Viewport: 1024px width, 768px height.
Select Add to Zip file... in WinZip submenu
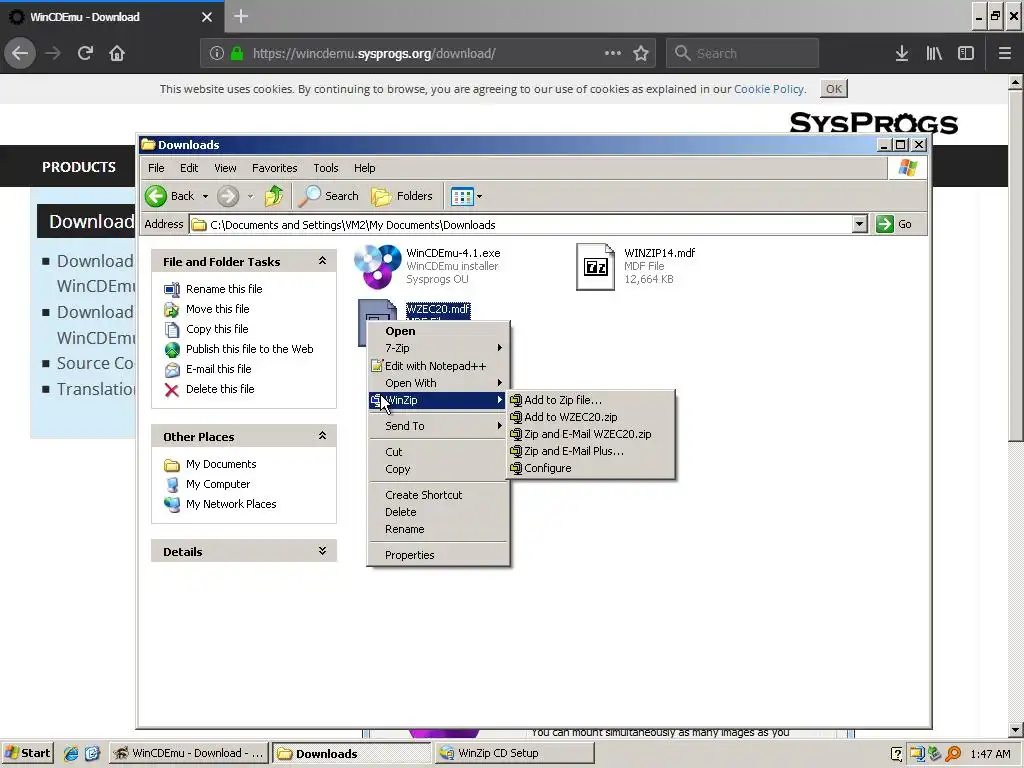(590, 400)
